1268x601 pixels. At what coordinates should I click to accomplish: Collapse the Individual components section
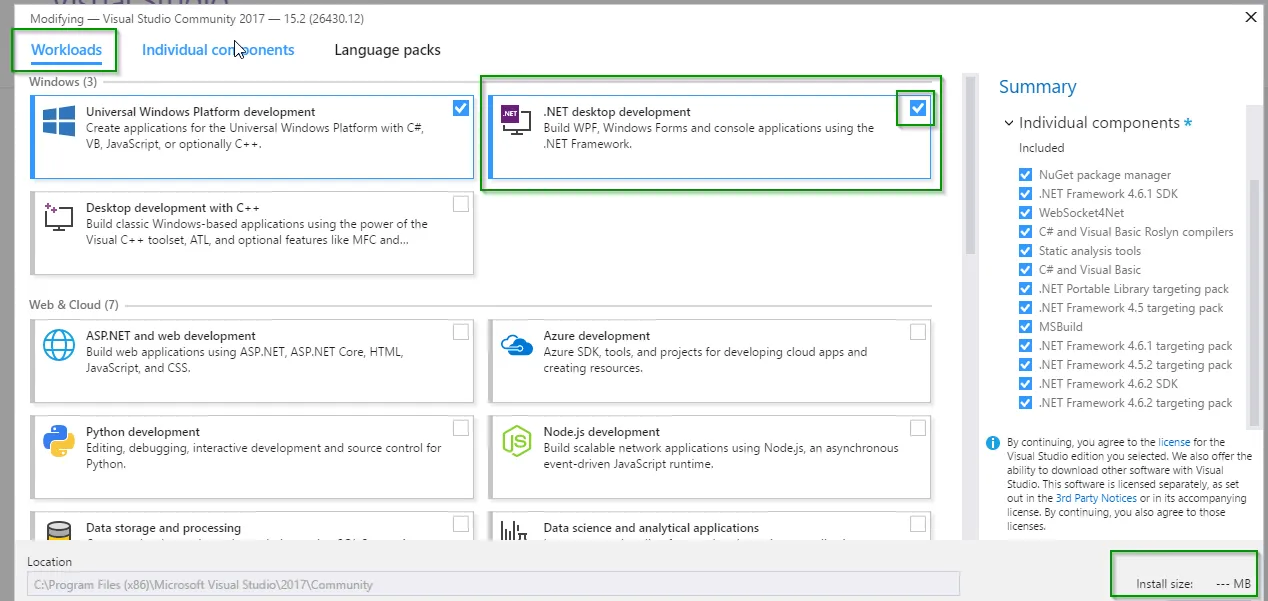tap(1008, 123)
